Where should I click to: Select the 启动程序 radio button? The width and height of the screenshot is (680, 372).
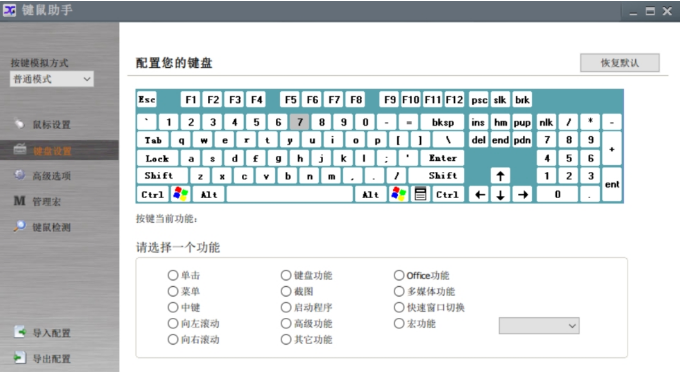tap(286, 307)
